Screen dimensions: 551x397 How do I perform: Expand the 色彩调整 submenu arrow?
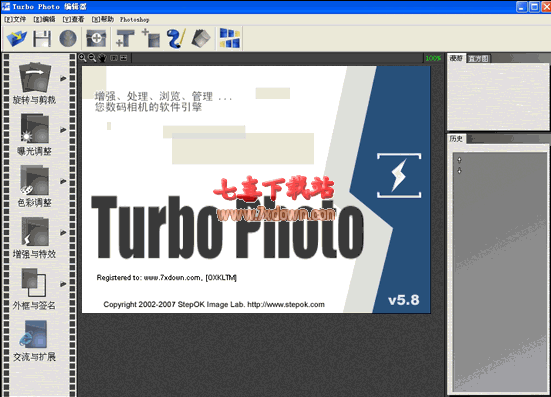63,181
